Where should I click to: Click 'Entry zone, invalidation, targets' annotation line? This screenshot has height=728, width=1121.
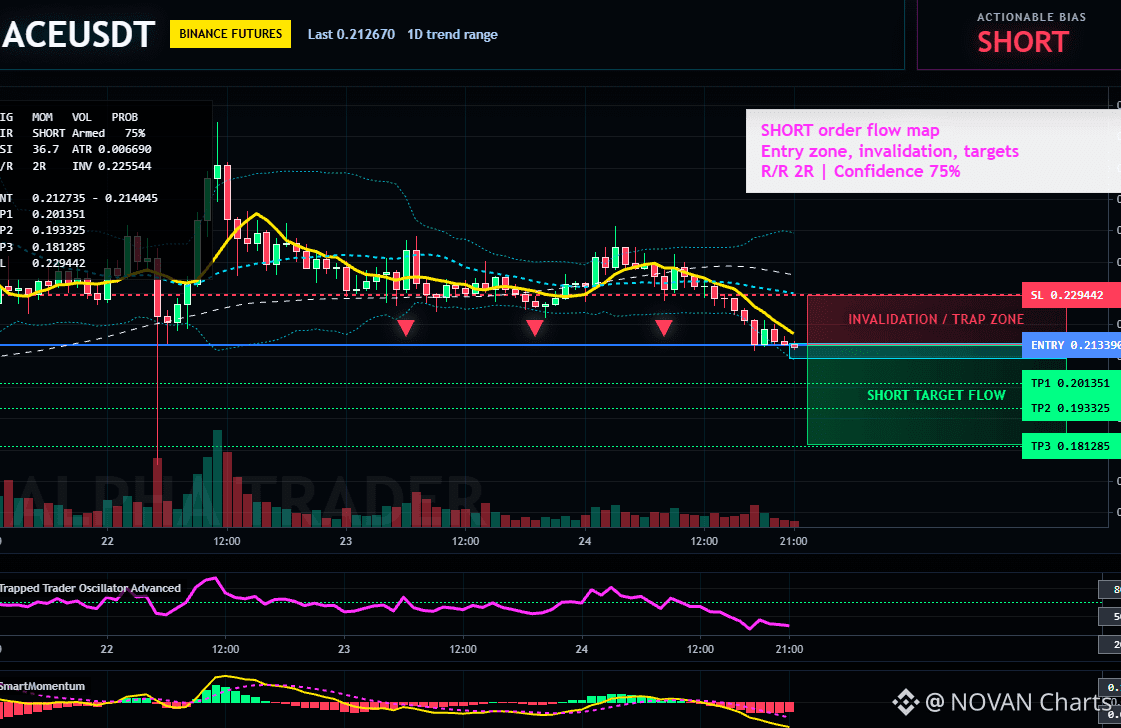(x=889, y=151)
